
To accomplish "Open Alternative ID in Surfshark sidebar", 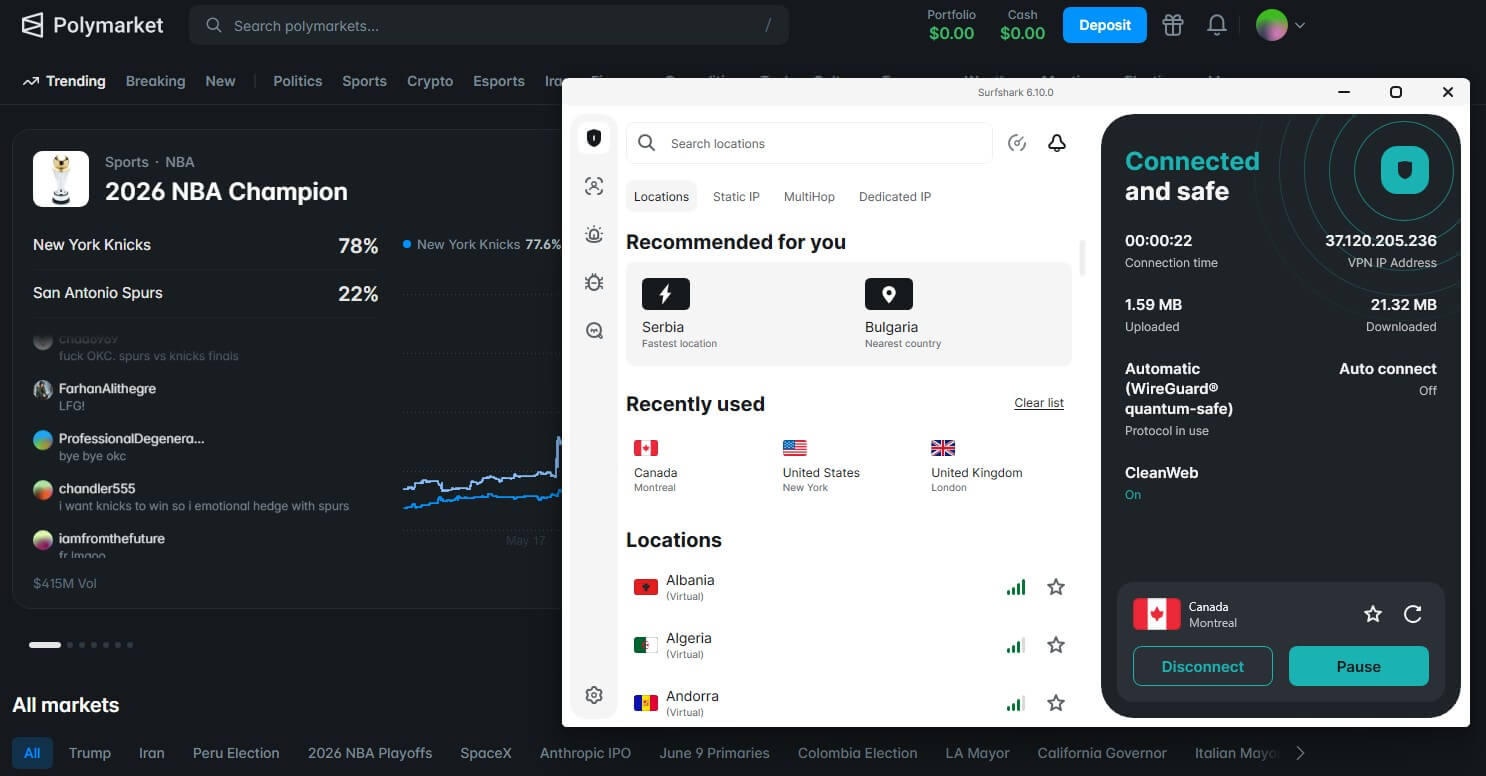I will pyautogui.click(x=594, y=186).
